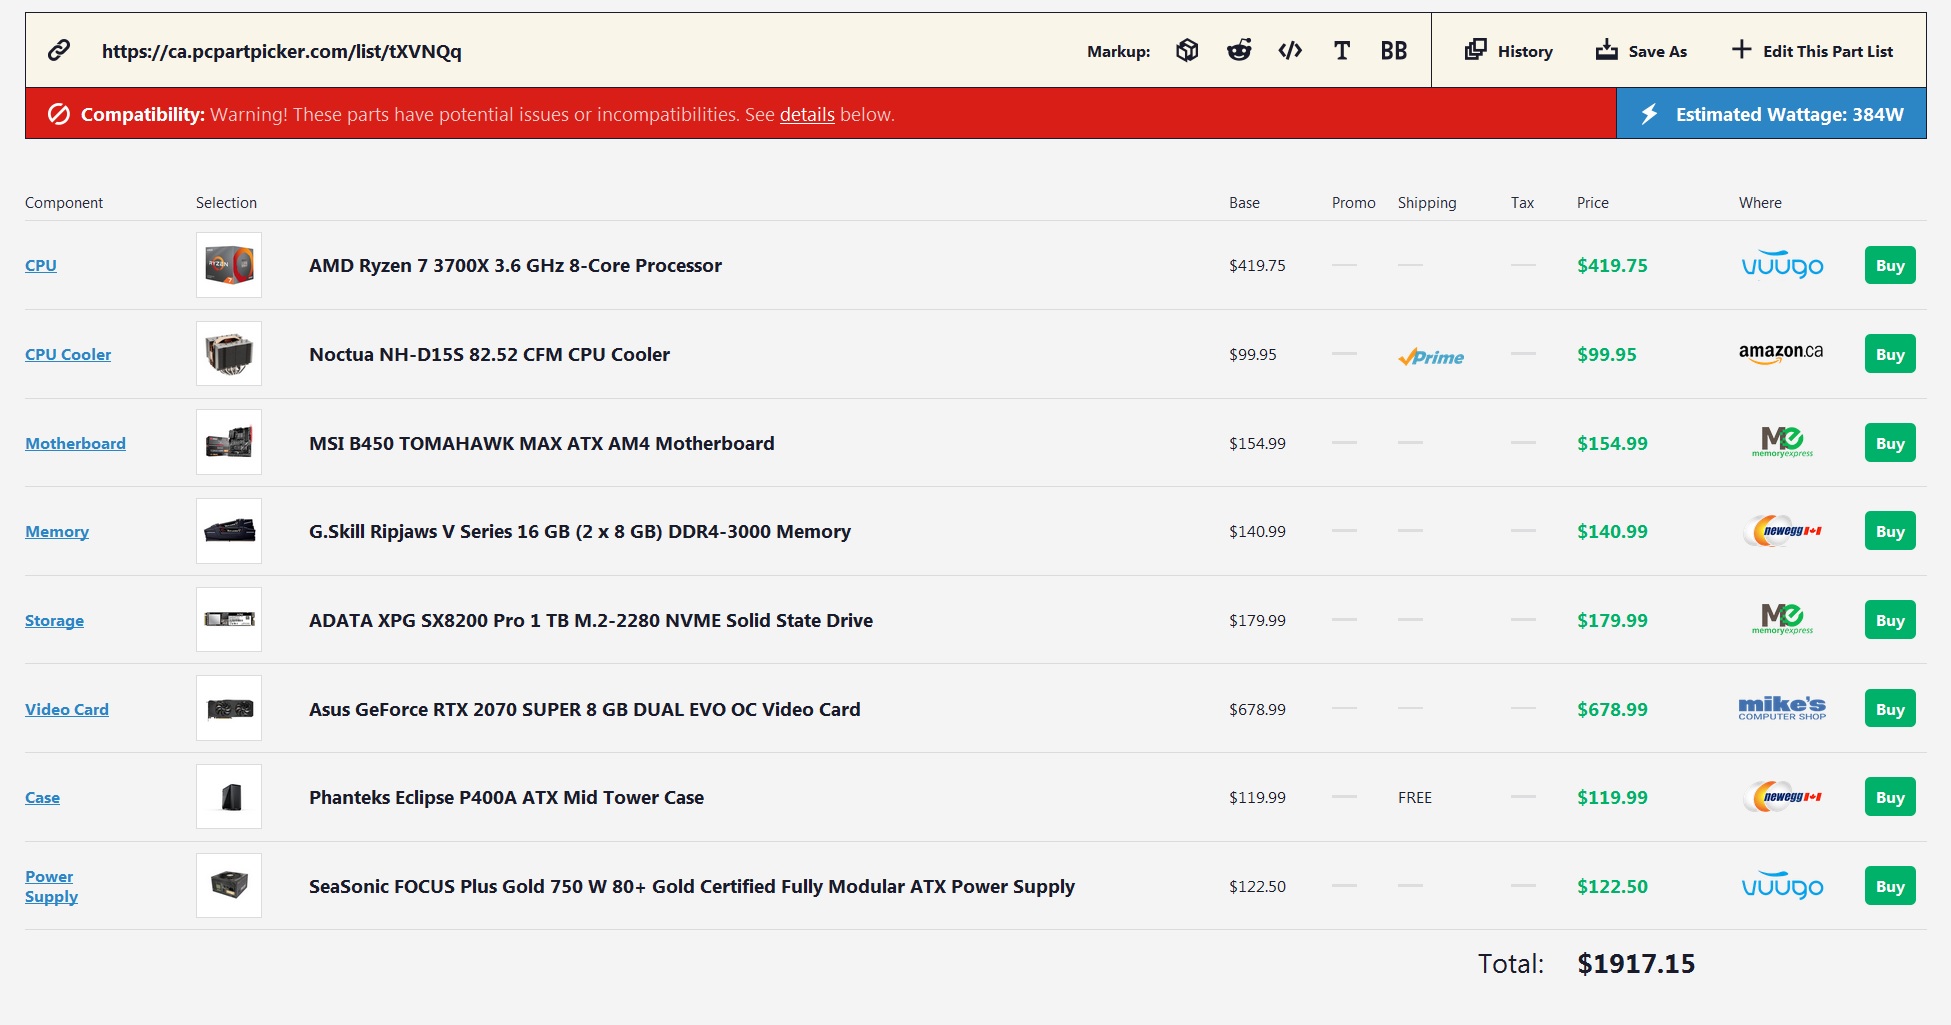Open ADATA XPG SX8200 Pro name
The height and width of the screenshot is (1025, 1951).
pos(591,620)
